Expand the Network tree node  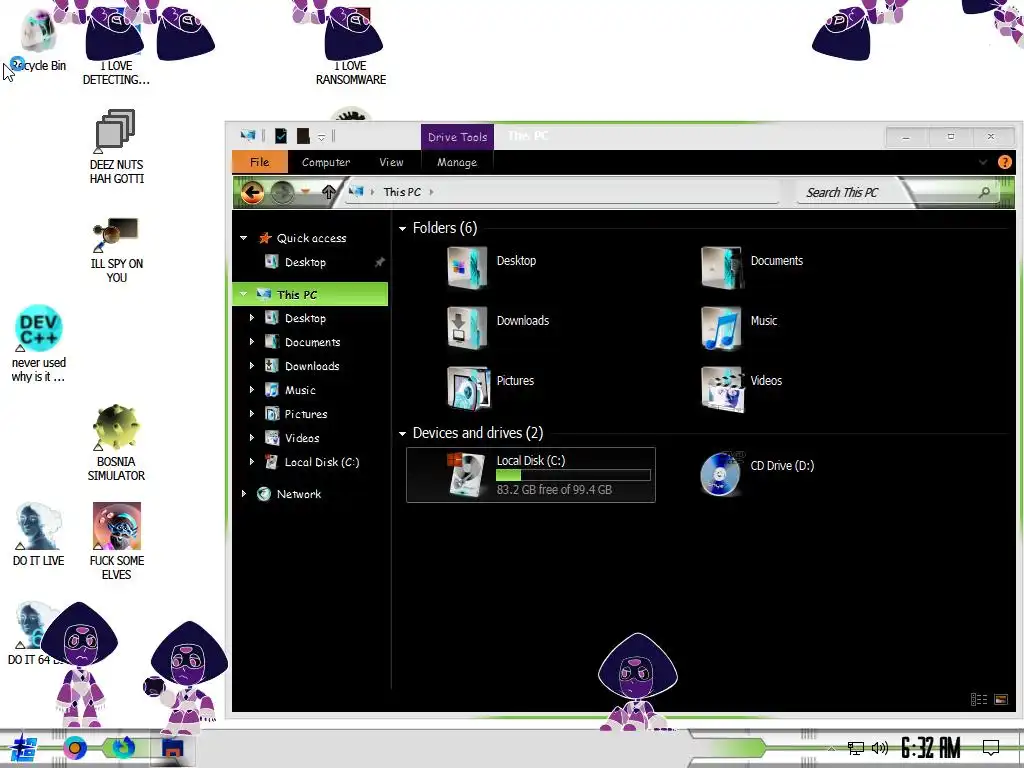tap(244, 494)
